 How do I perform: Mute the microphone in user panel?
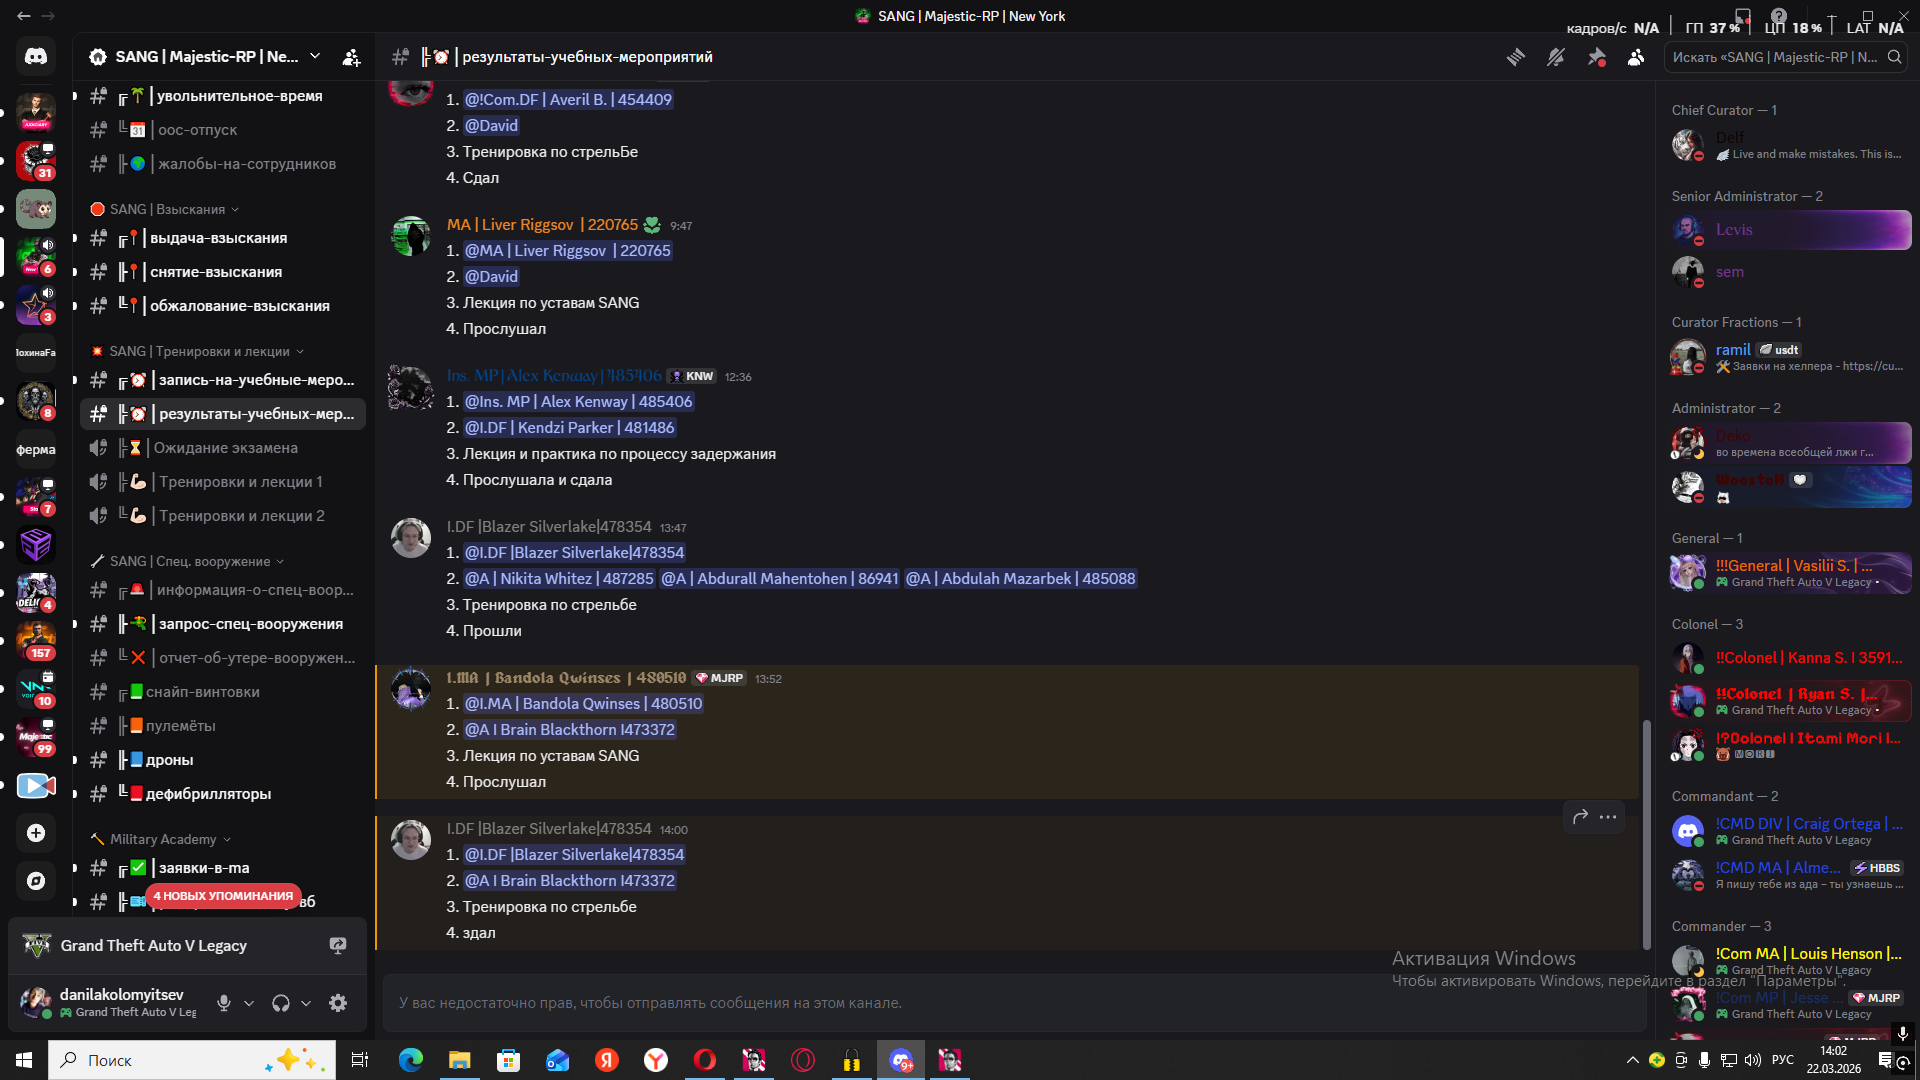point(224,1003)
